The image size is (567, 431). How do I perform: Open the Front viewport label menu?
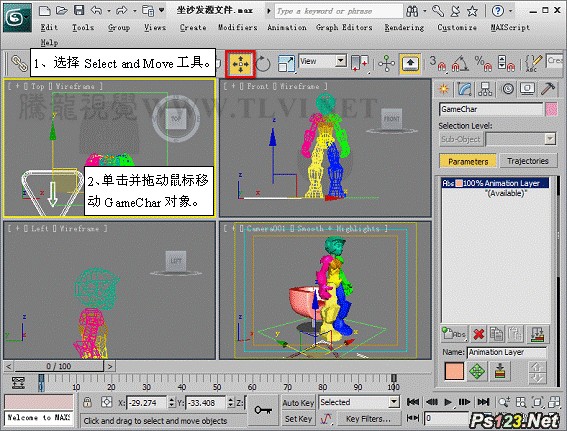258,86
